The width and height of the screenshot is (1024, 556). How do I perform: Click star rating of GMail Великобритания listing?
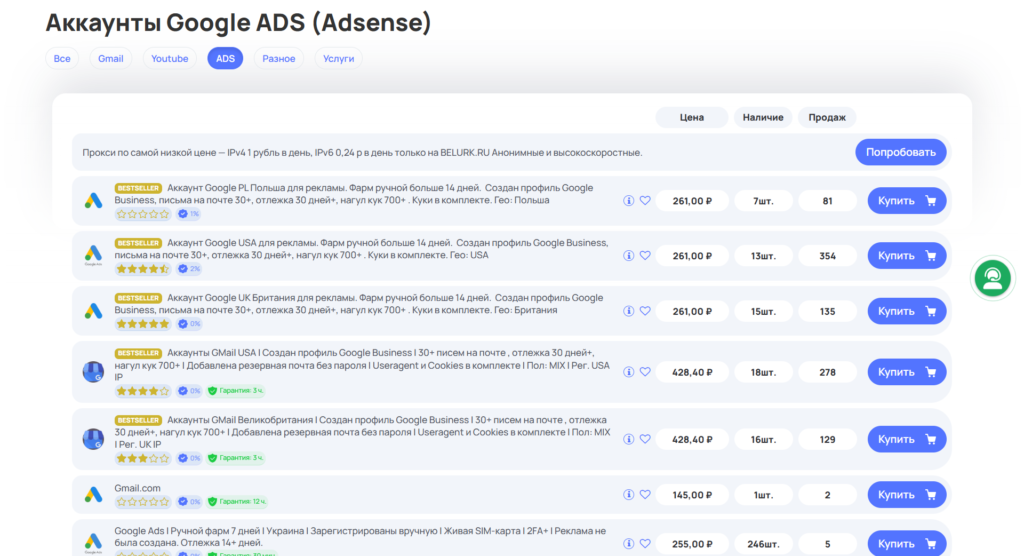(142, 458)
